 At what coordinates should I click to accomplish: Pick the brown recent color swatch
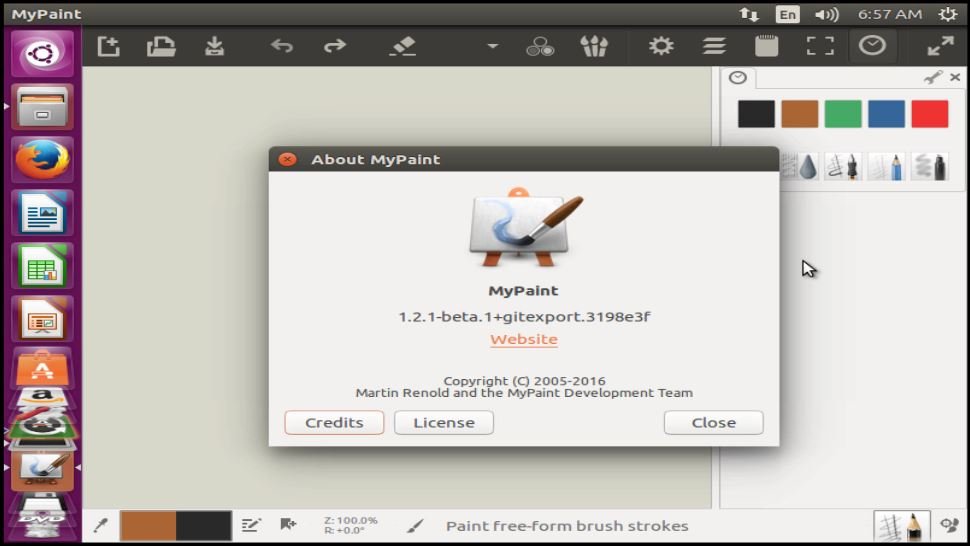click(x=799, y=114)
